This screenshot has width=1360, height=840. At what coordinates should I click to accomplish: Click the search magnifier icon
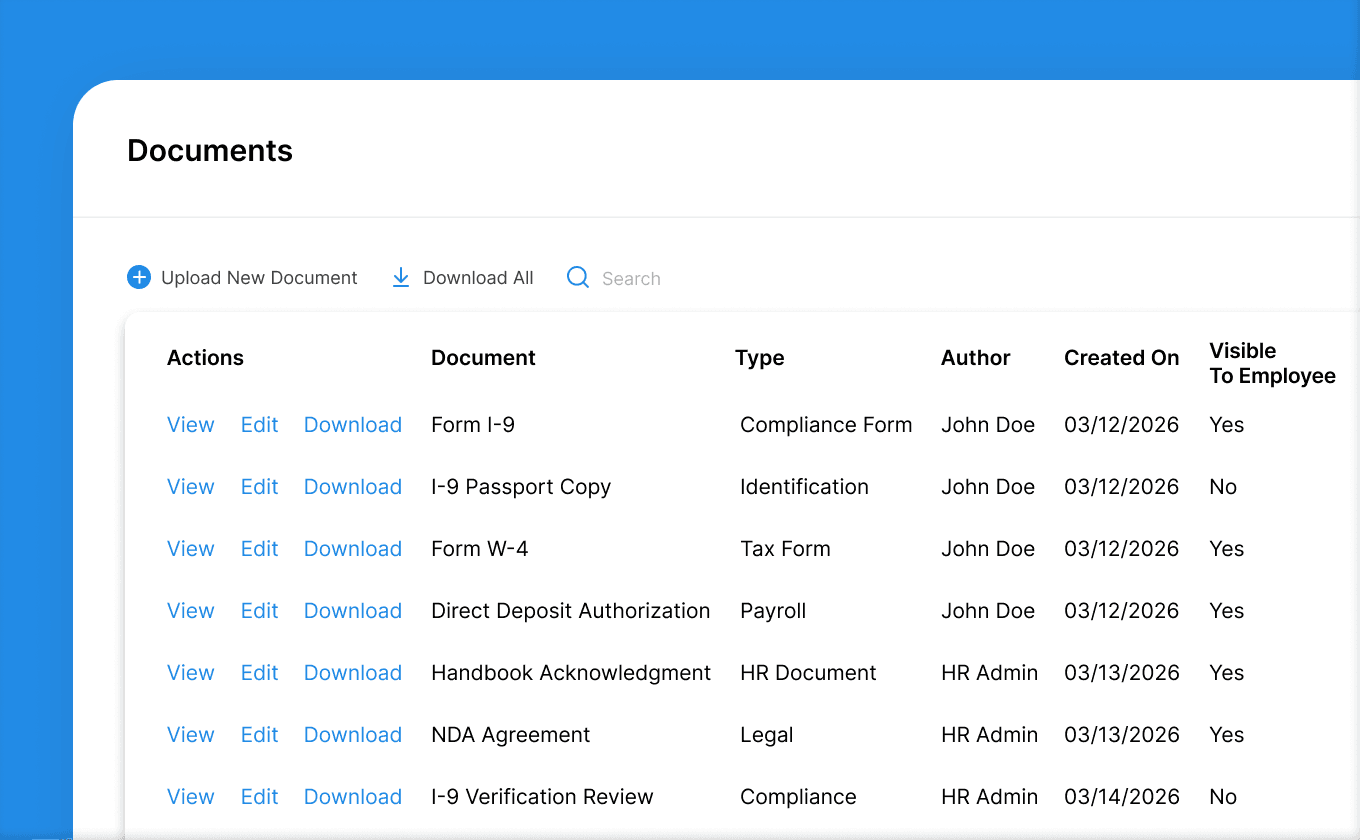click(x=578, y=277)
